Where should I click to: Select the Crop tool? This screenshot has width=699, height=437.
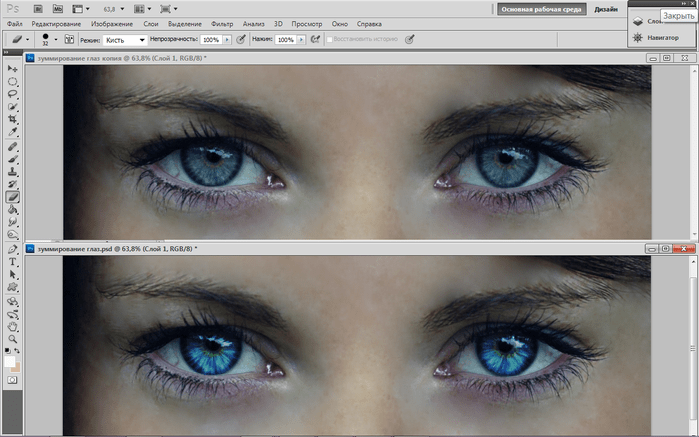pos(12,119)
